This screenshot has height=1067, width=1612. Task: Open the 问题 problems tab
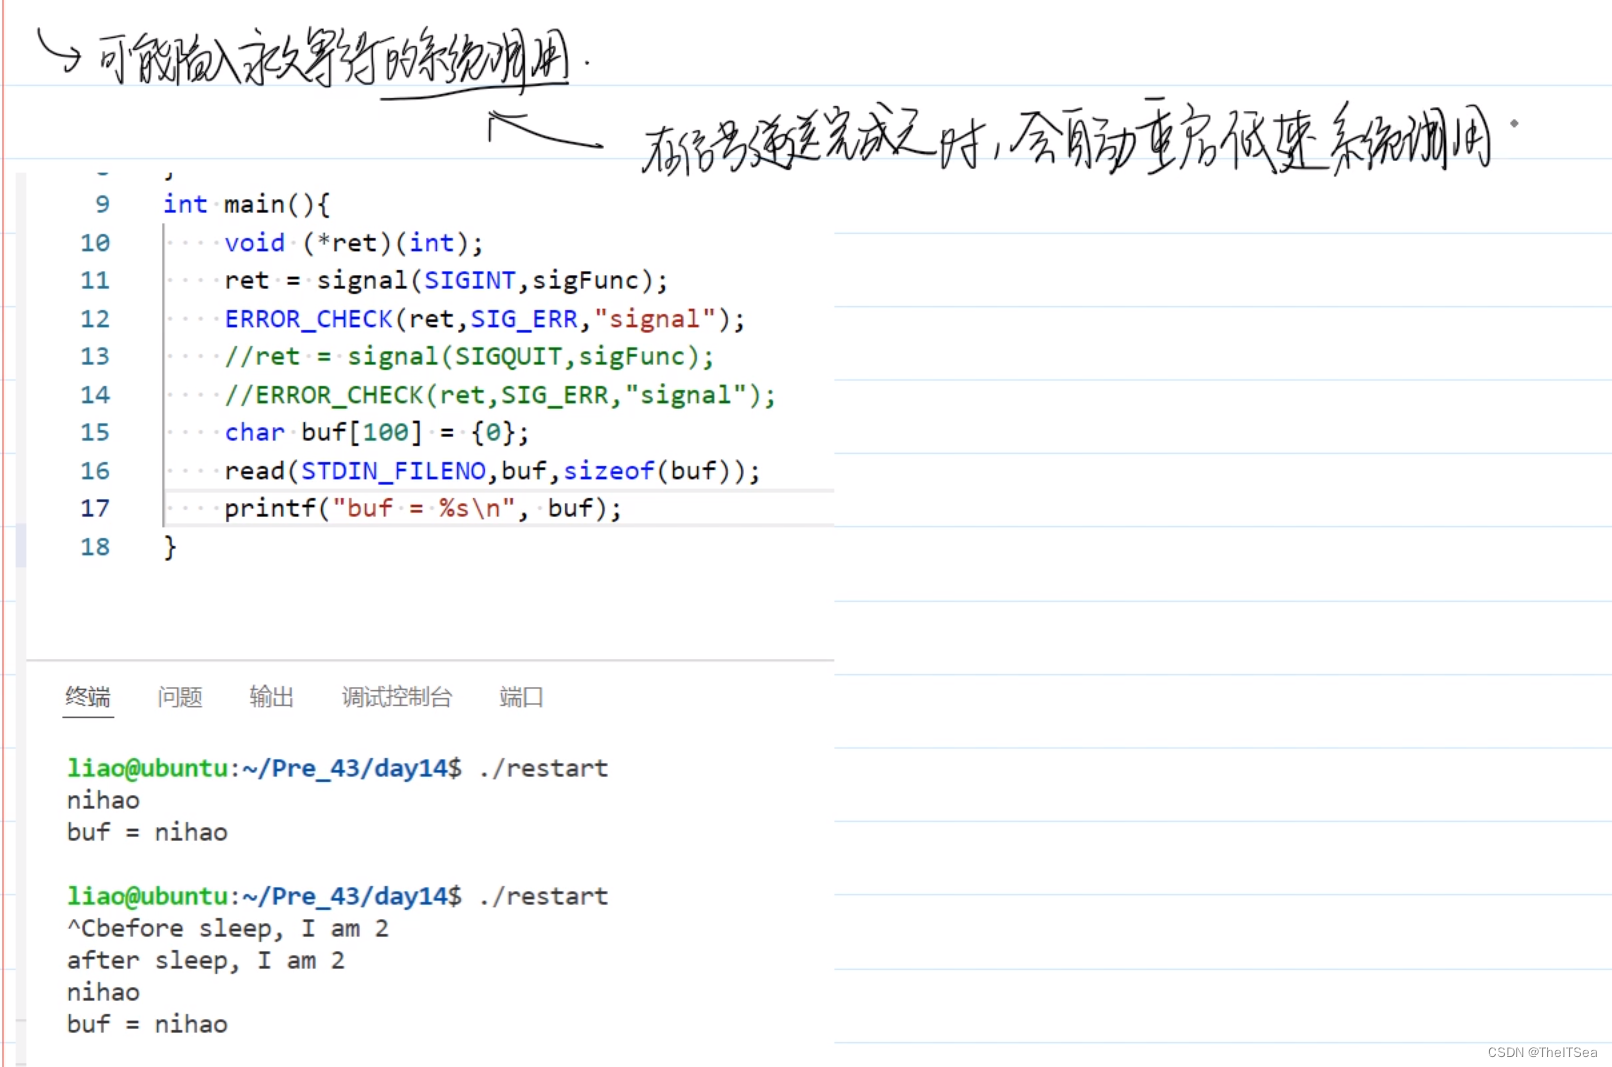pyautogui.click(x=180, y=697)
